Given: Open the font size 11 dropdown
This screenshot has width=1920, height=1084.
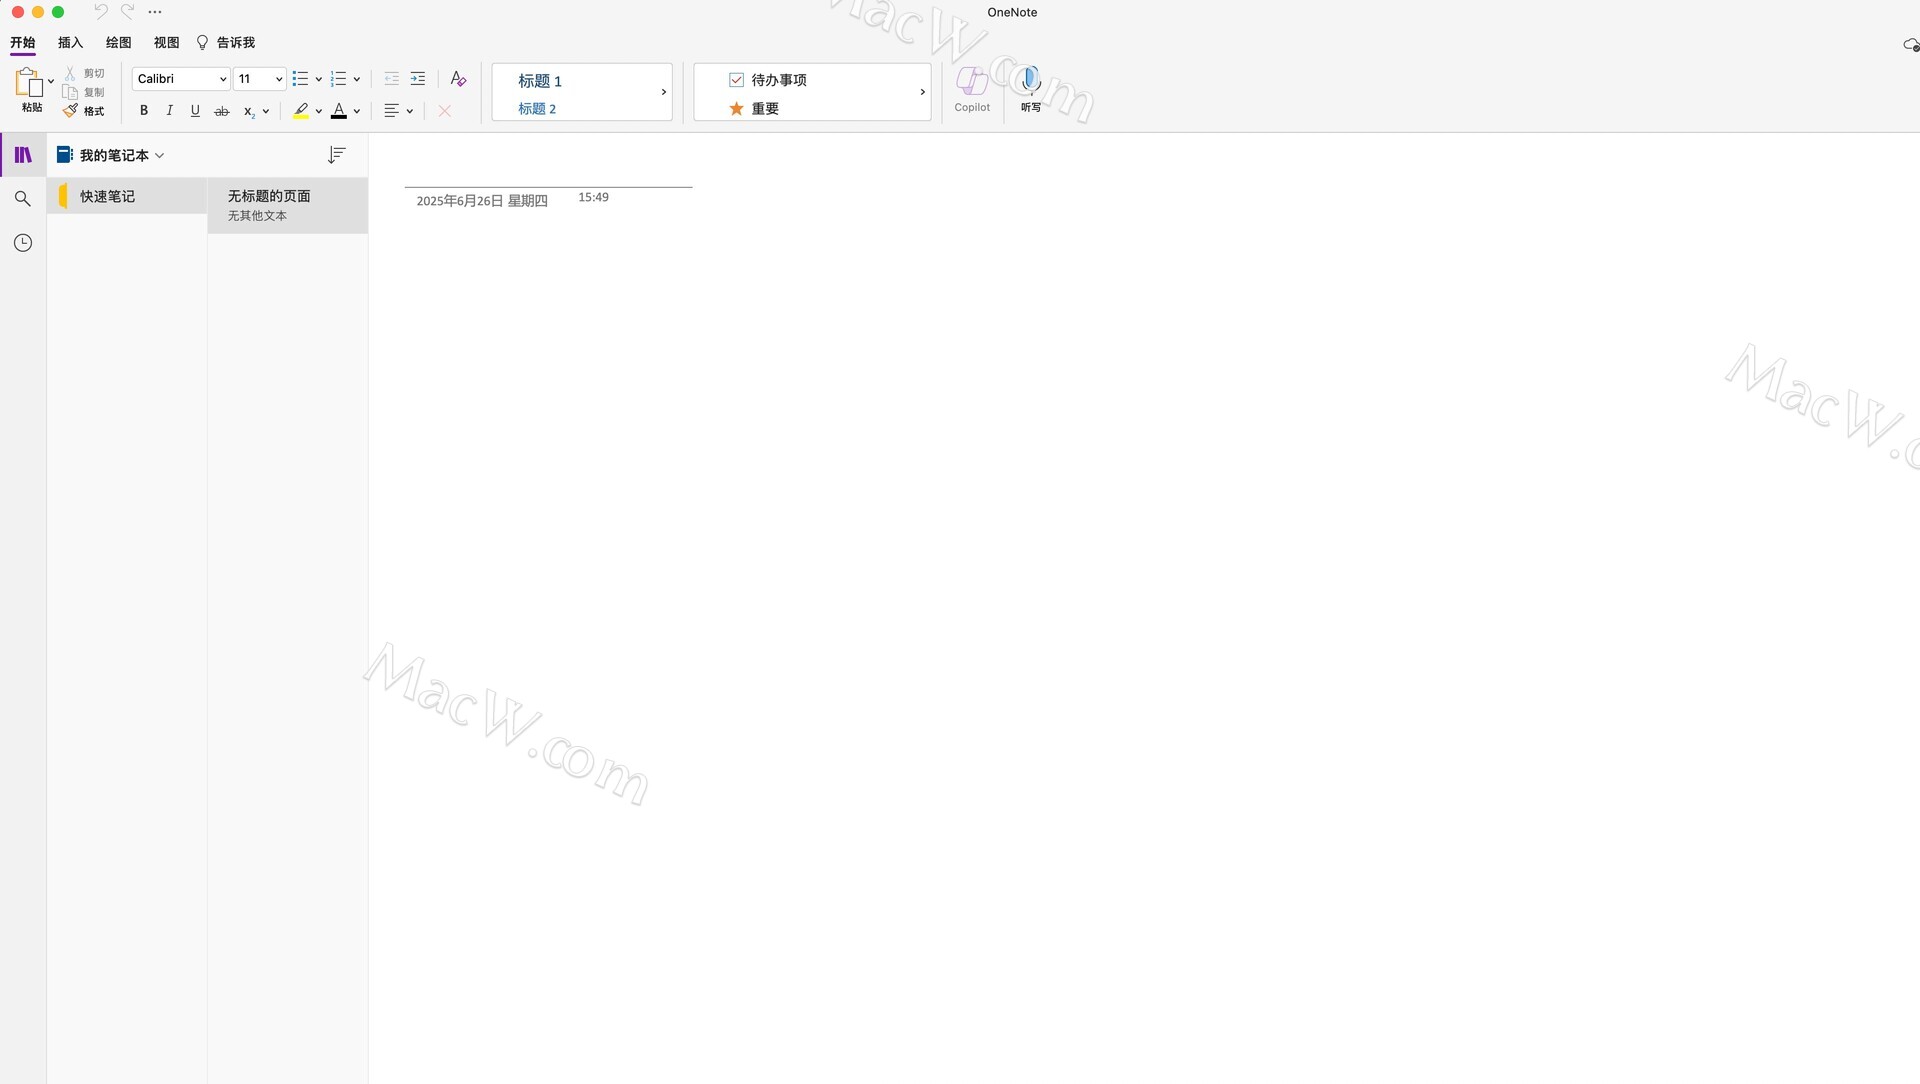Looking at the screenshot, I should 260,79.
